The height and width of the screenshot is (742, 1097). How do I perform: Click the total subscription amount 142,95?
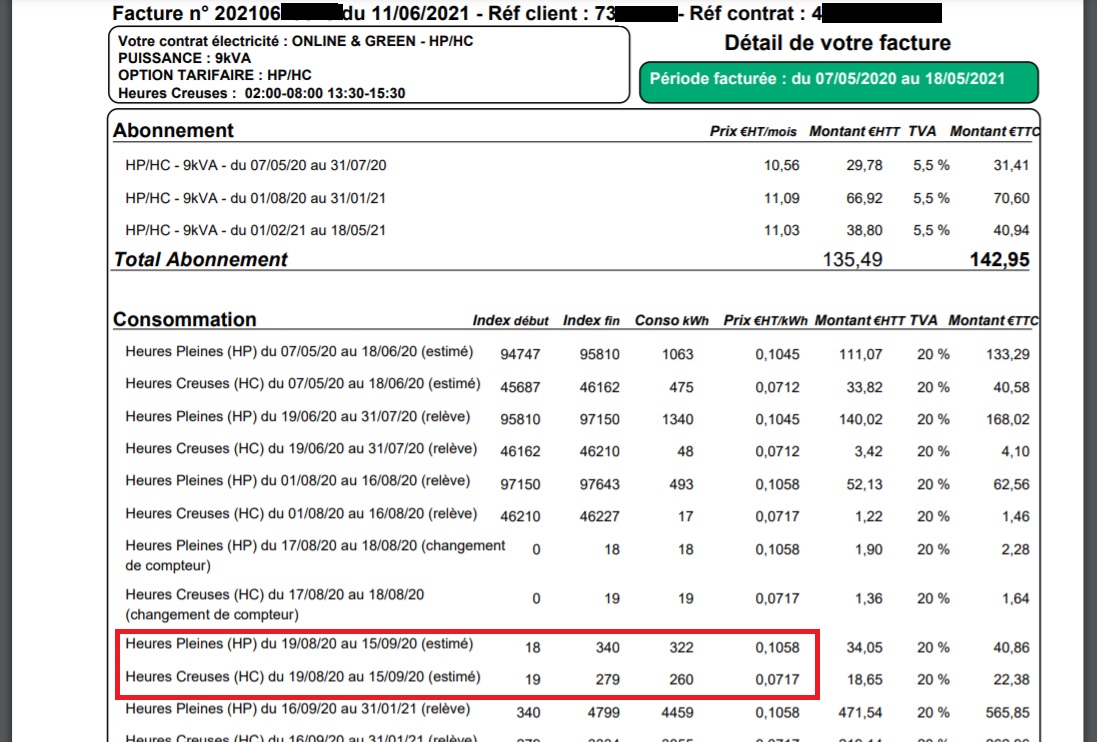(999, 260)
